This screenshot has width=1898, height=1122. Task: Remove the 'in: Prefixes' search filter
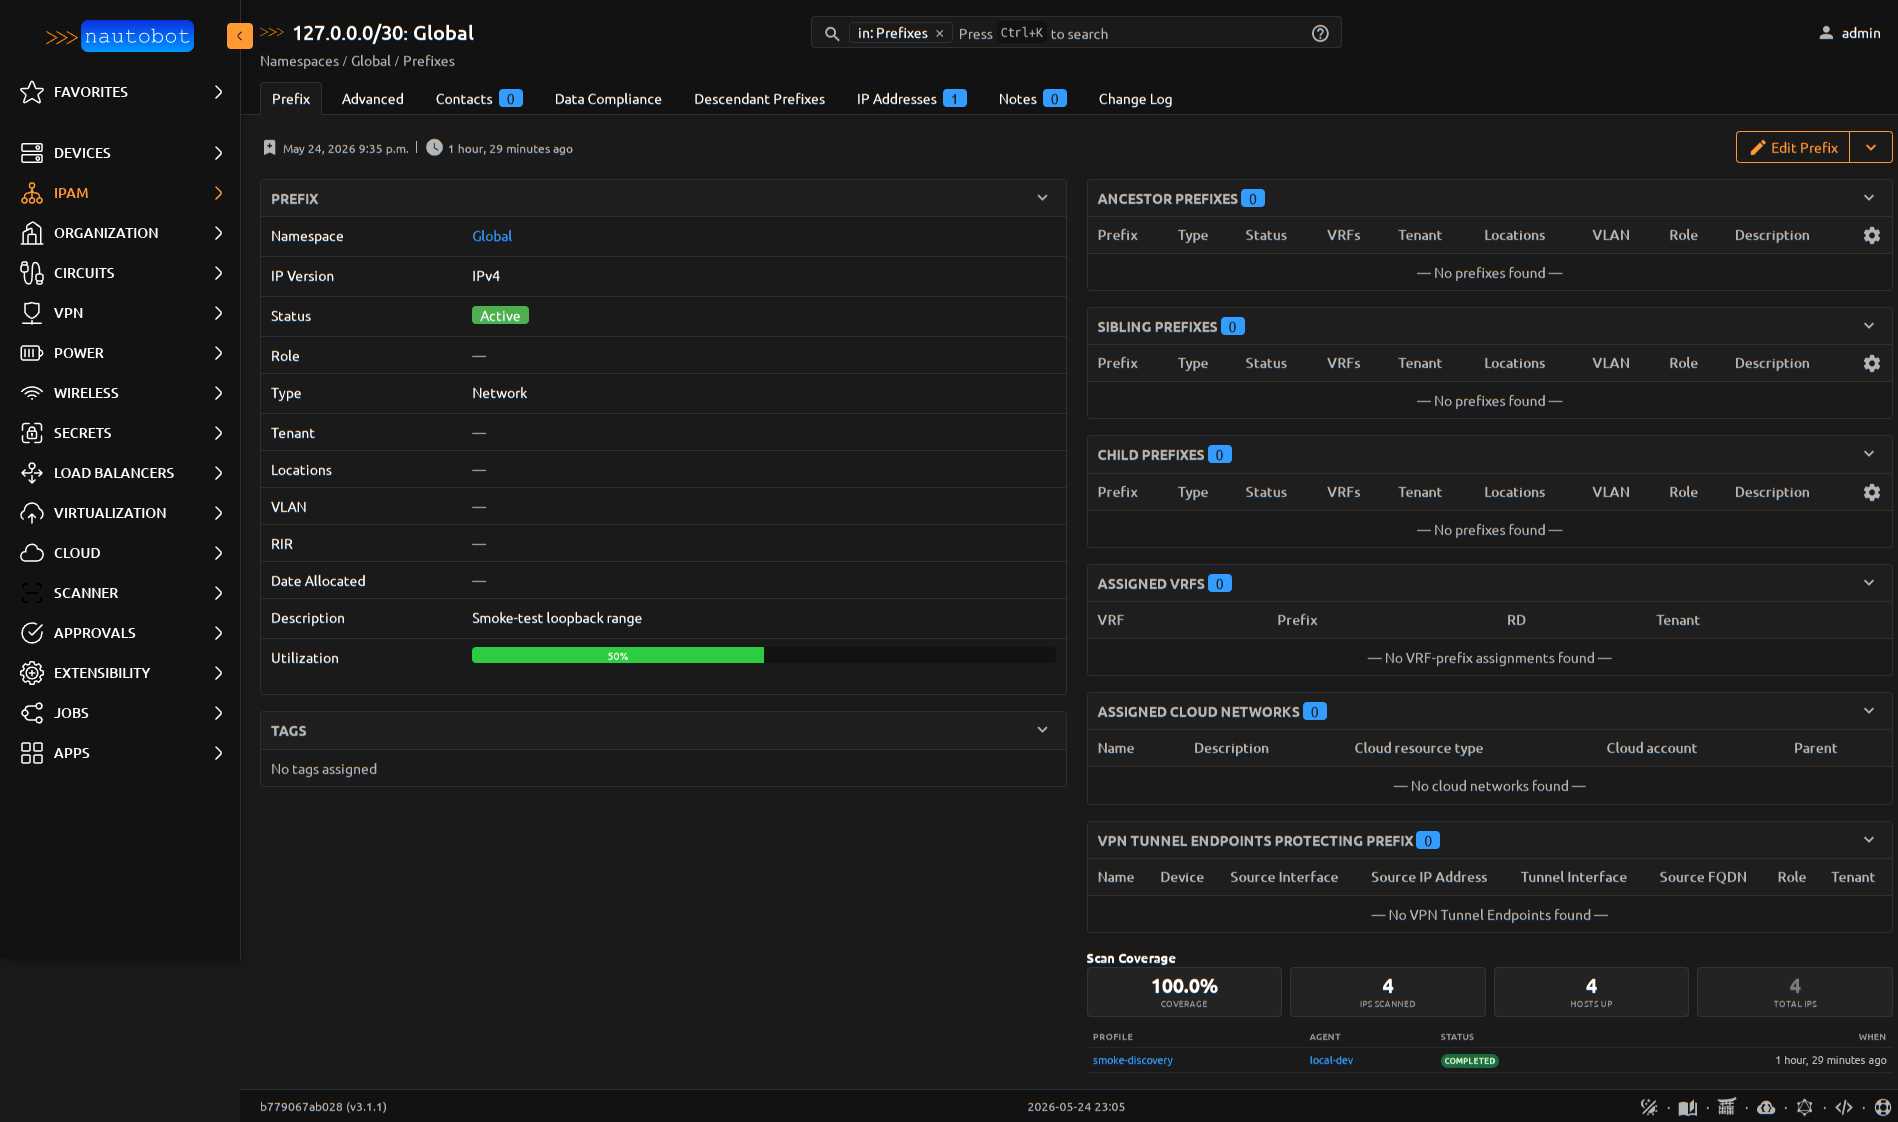pos(940,34)
